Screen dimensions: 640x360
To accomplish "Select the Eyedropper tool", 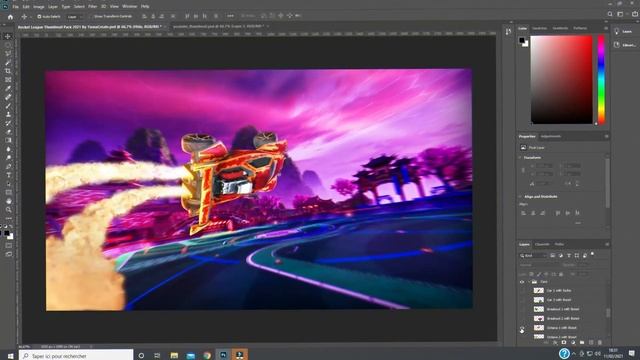I will coord(8,89).
